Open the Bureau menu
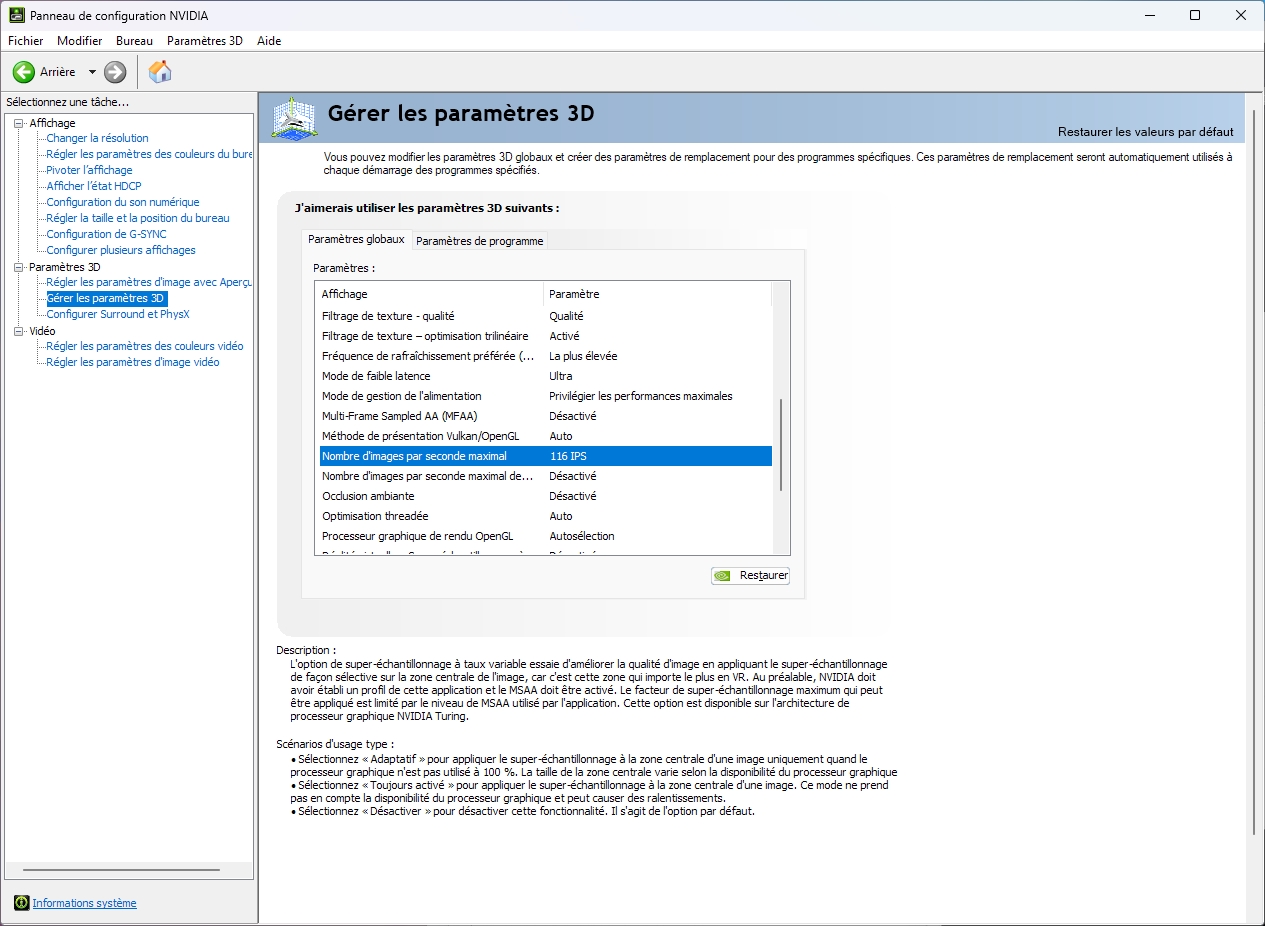 click(134, 41)
